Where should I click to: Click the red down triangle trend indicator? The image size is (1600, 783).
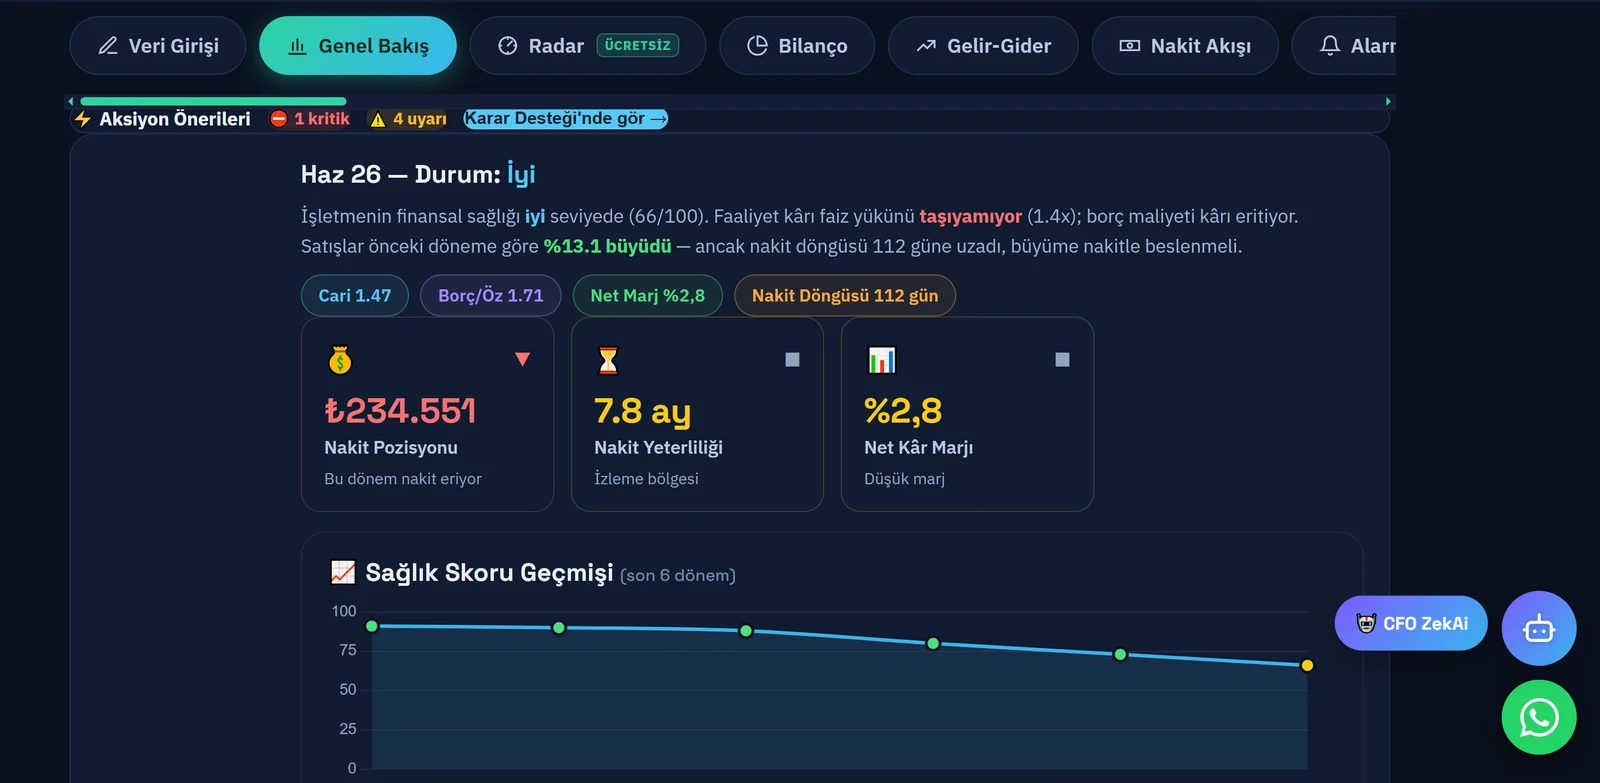pyautogui.click(x=522, y=359)
